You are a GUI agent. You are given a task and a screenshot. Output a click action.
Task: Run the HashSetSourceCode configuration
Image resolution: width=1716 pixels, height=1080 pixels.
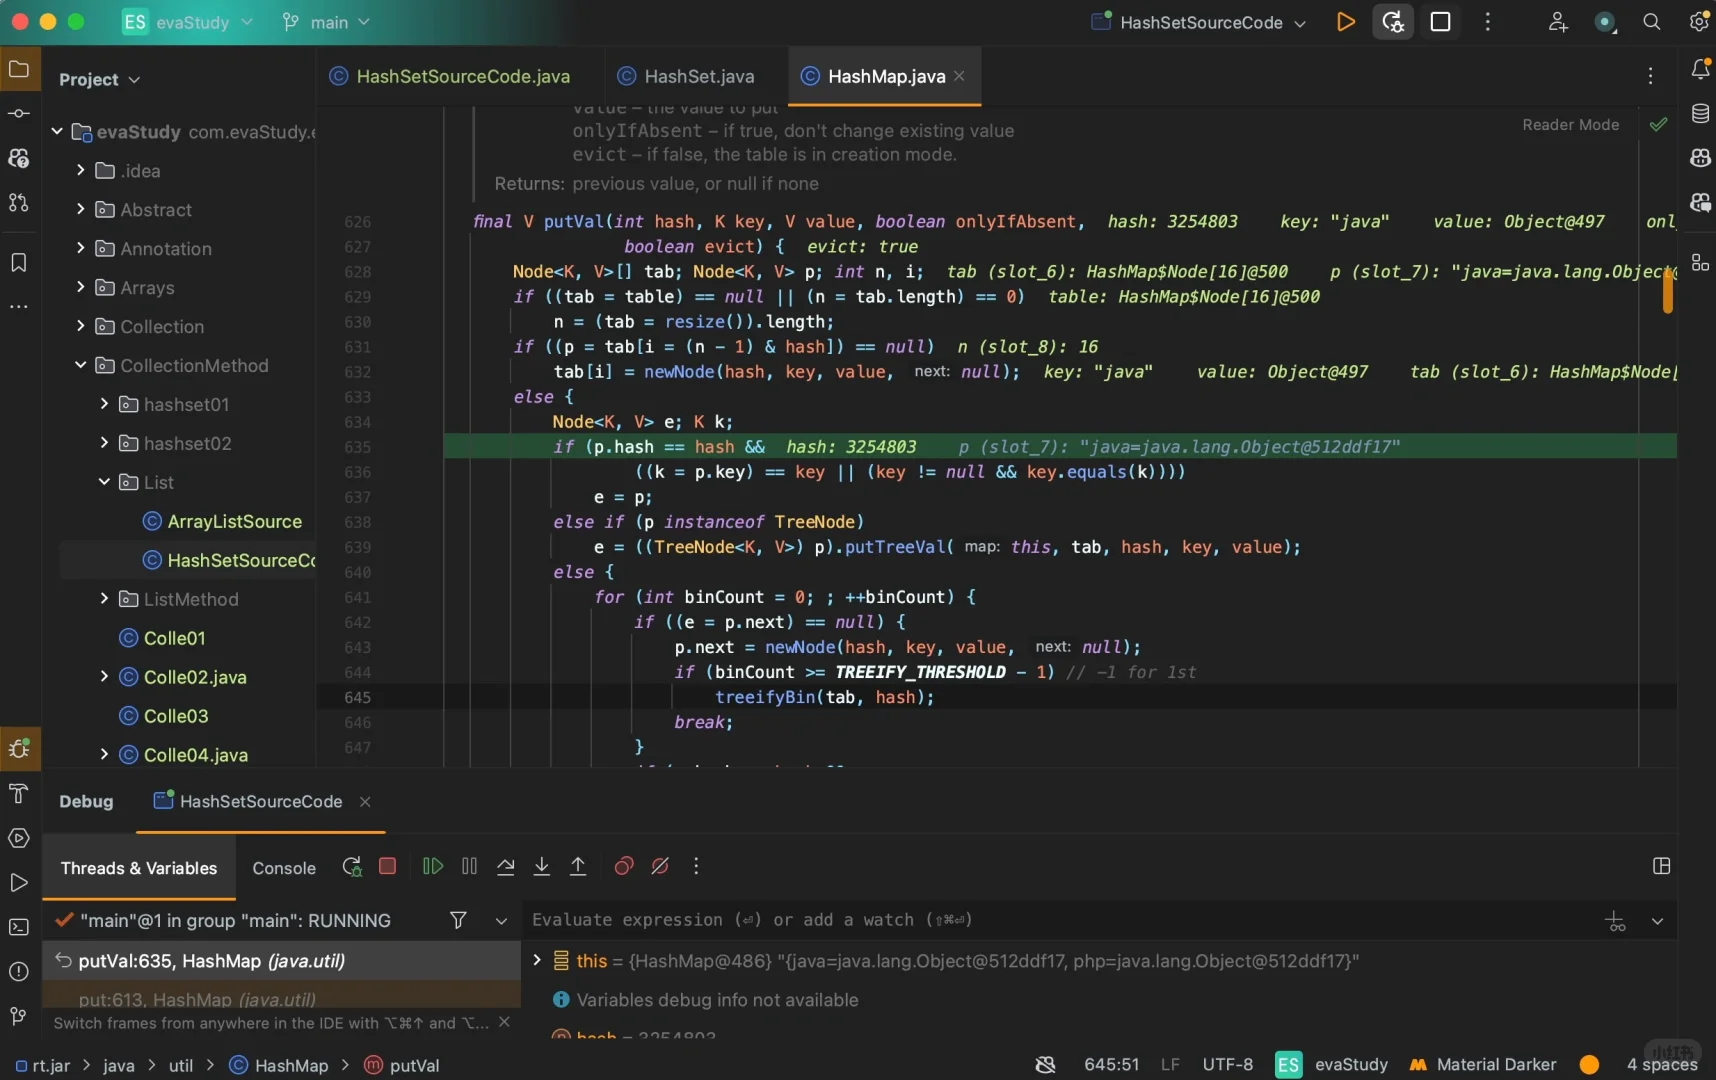[1345, 22]
